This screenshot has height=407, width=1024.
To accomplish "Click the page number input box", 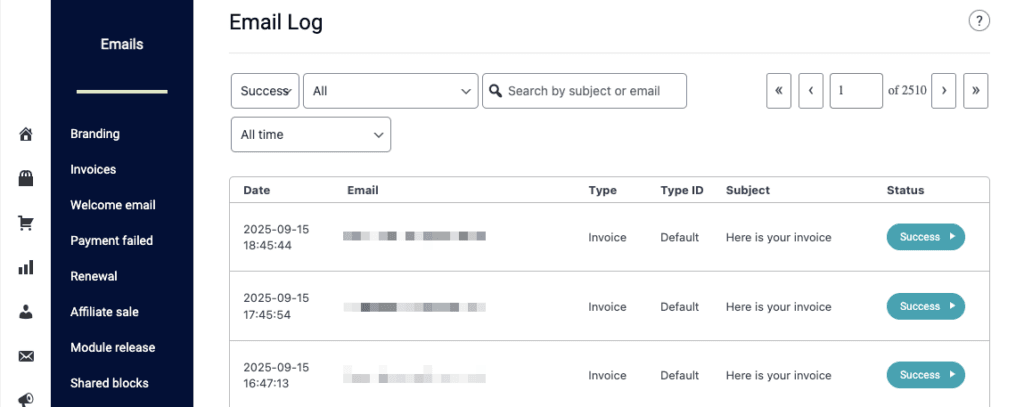I will point(855,91).
